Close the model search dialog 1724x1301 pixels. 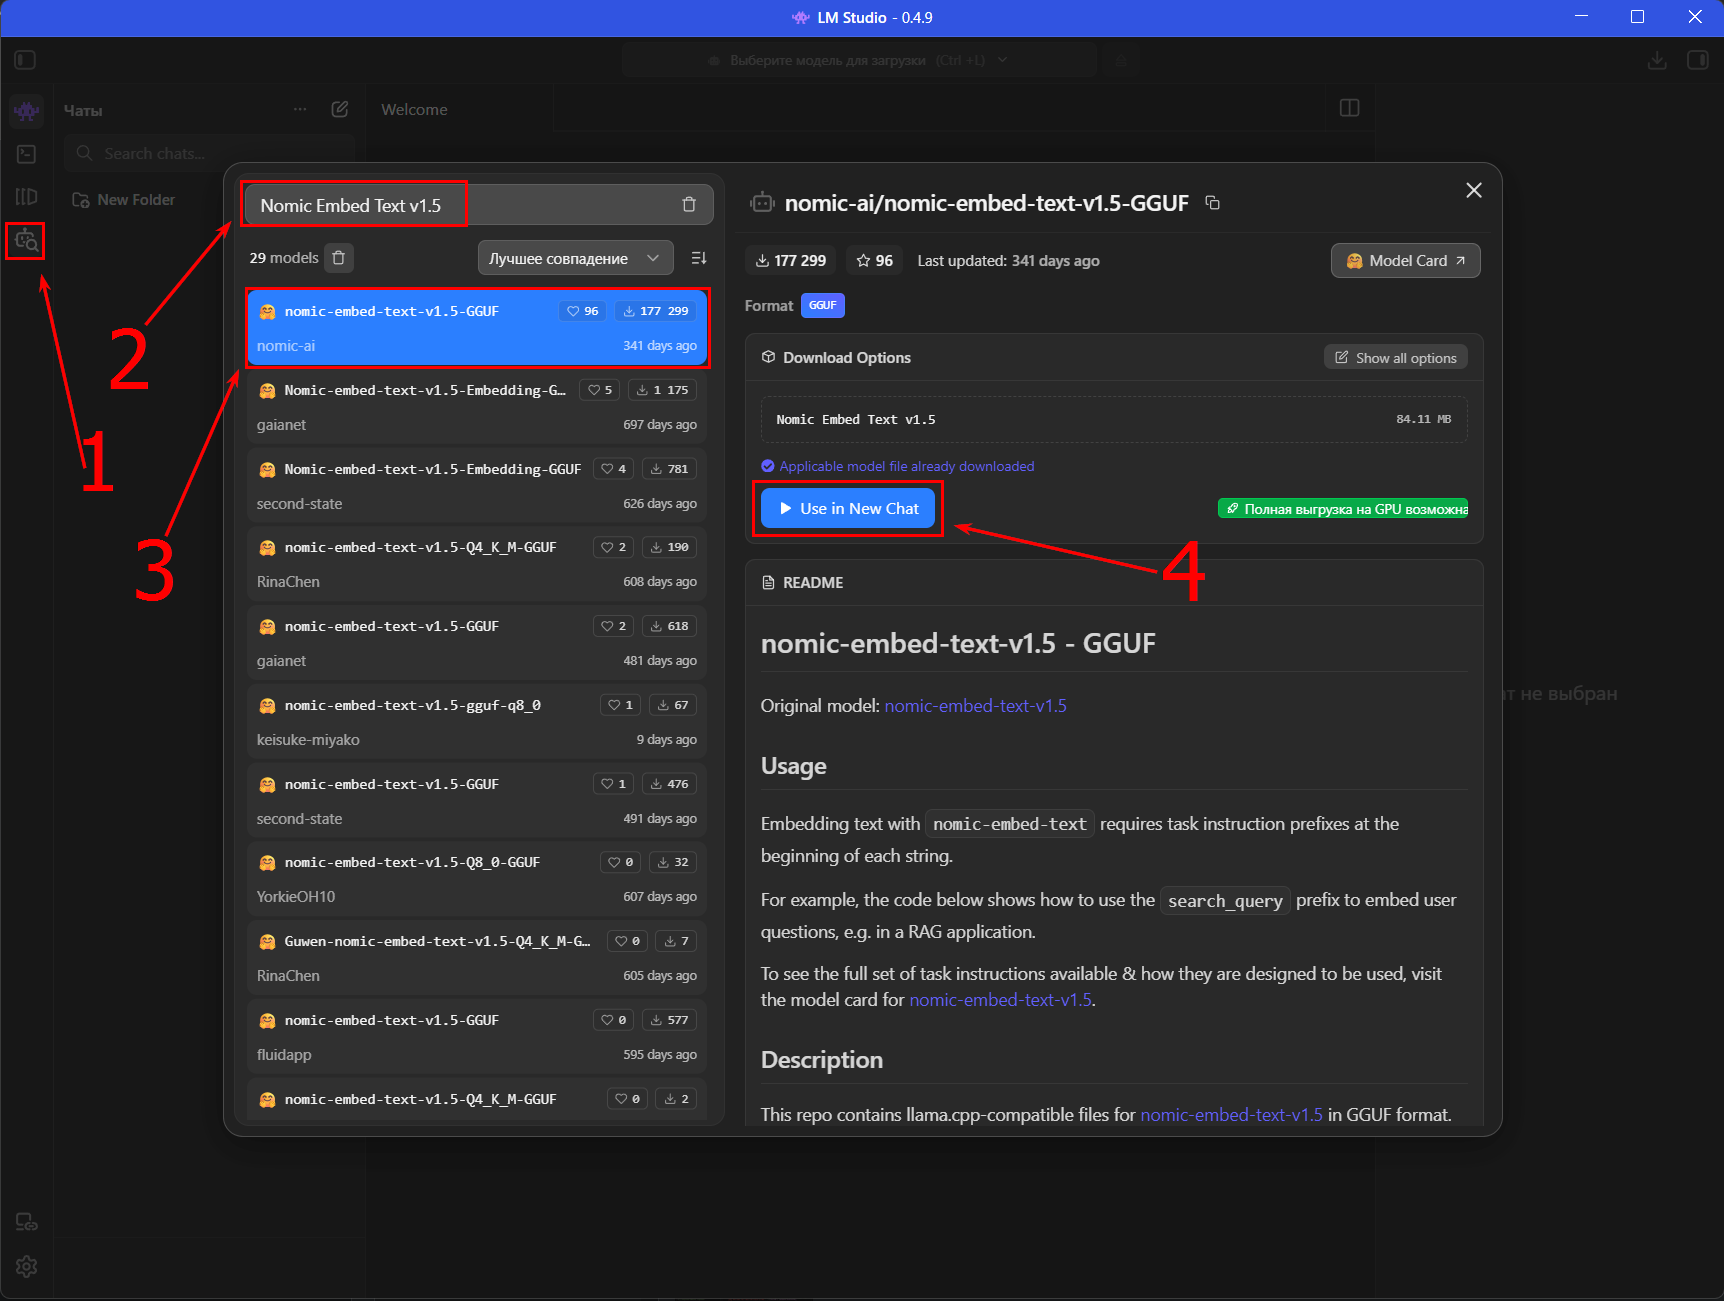[x=1474, y=190]
